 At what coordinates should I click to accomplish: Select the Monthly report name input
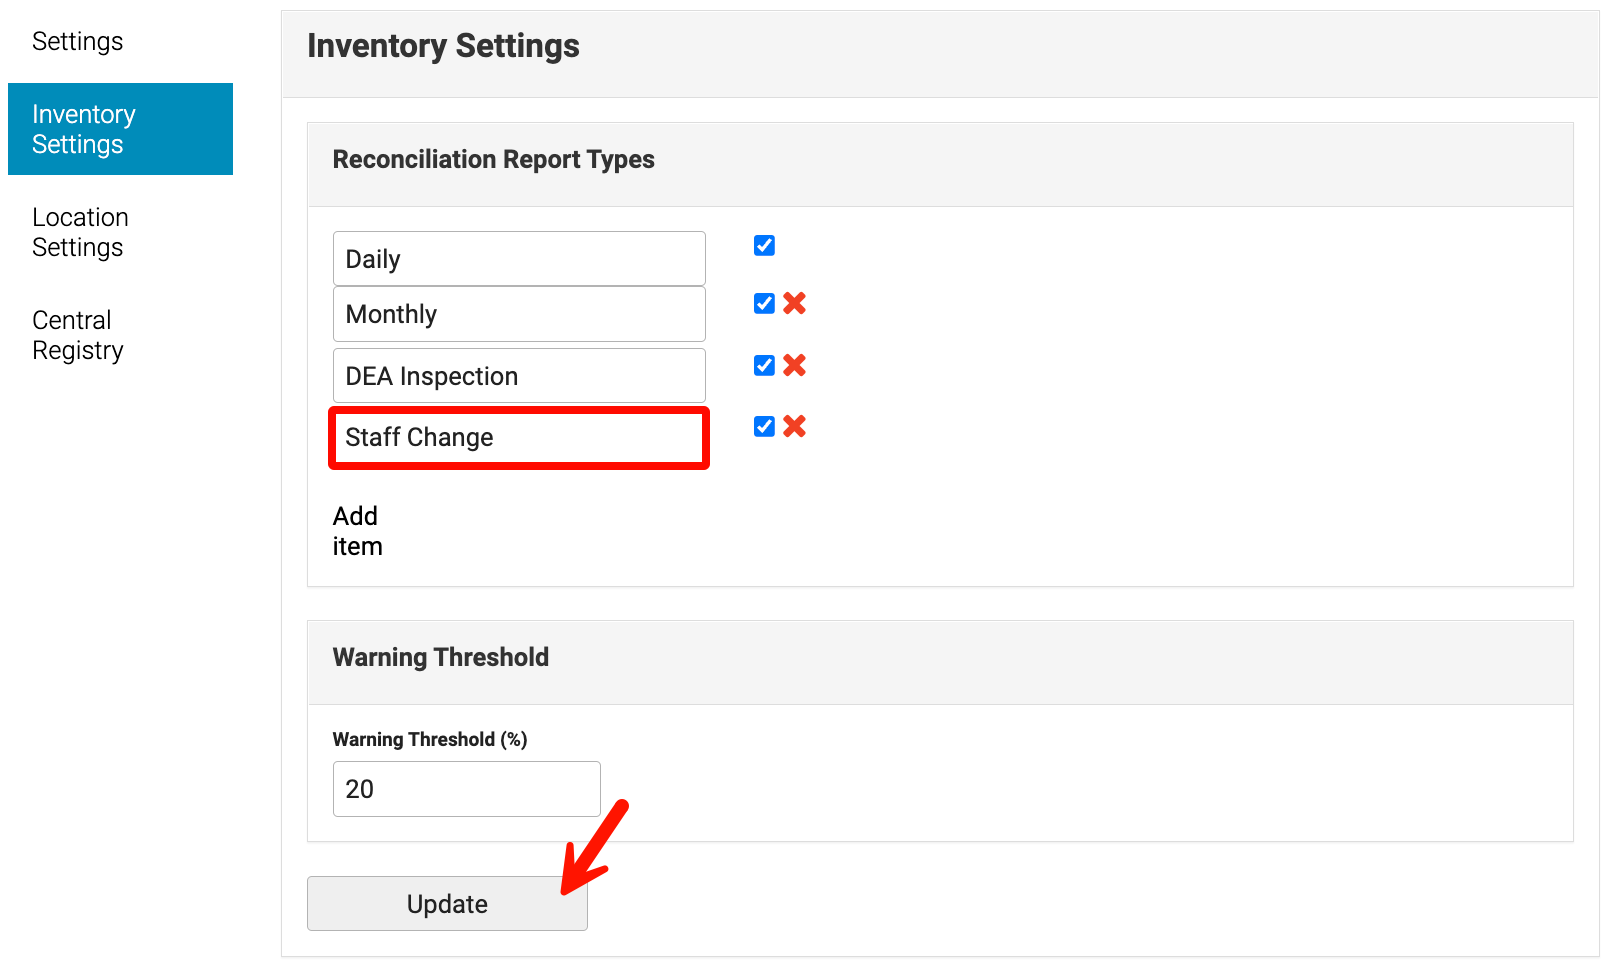(x=518, y=313)
